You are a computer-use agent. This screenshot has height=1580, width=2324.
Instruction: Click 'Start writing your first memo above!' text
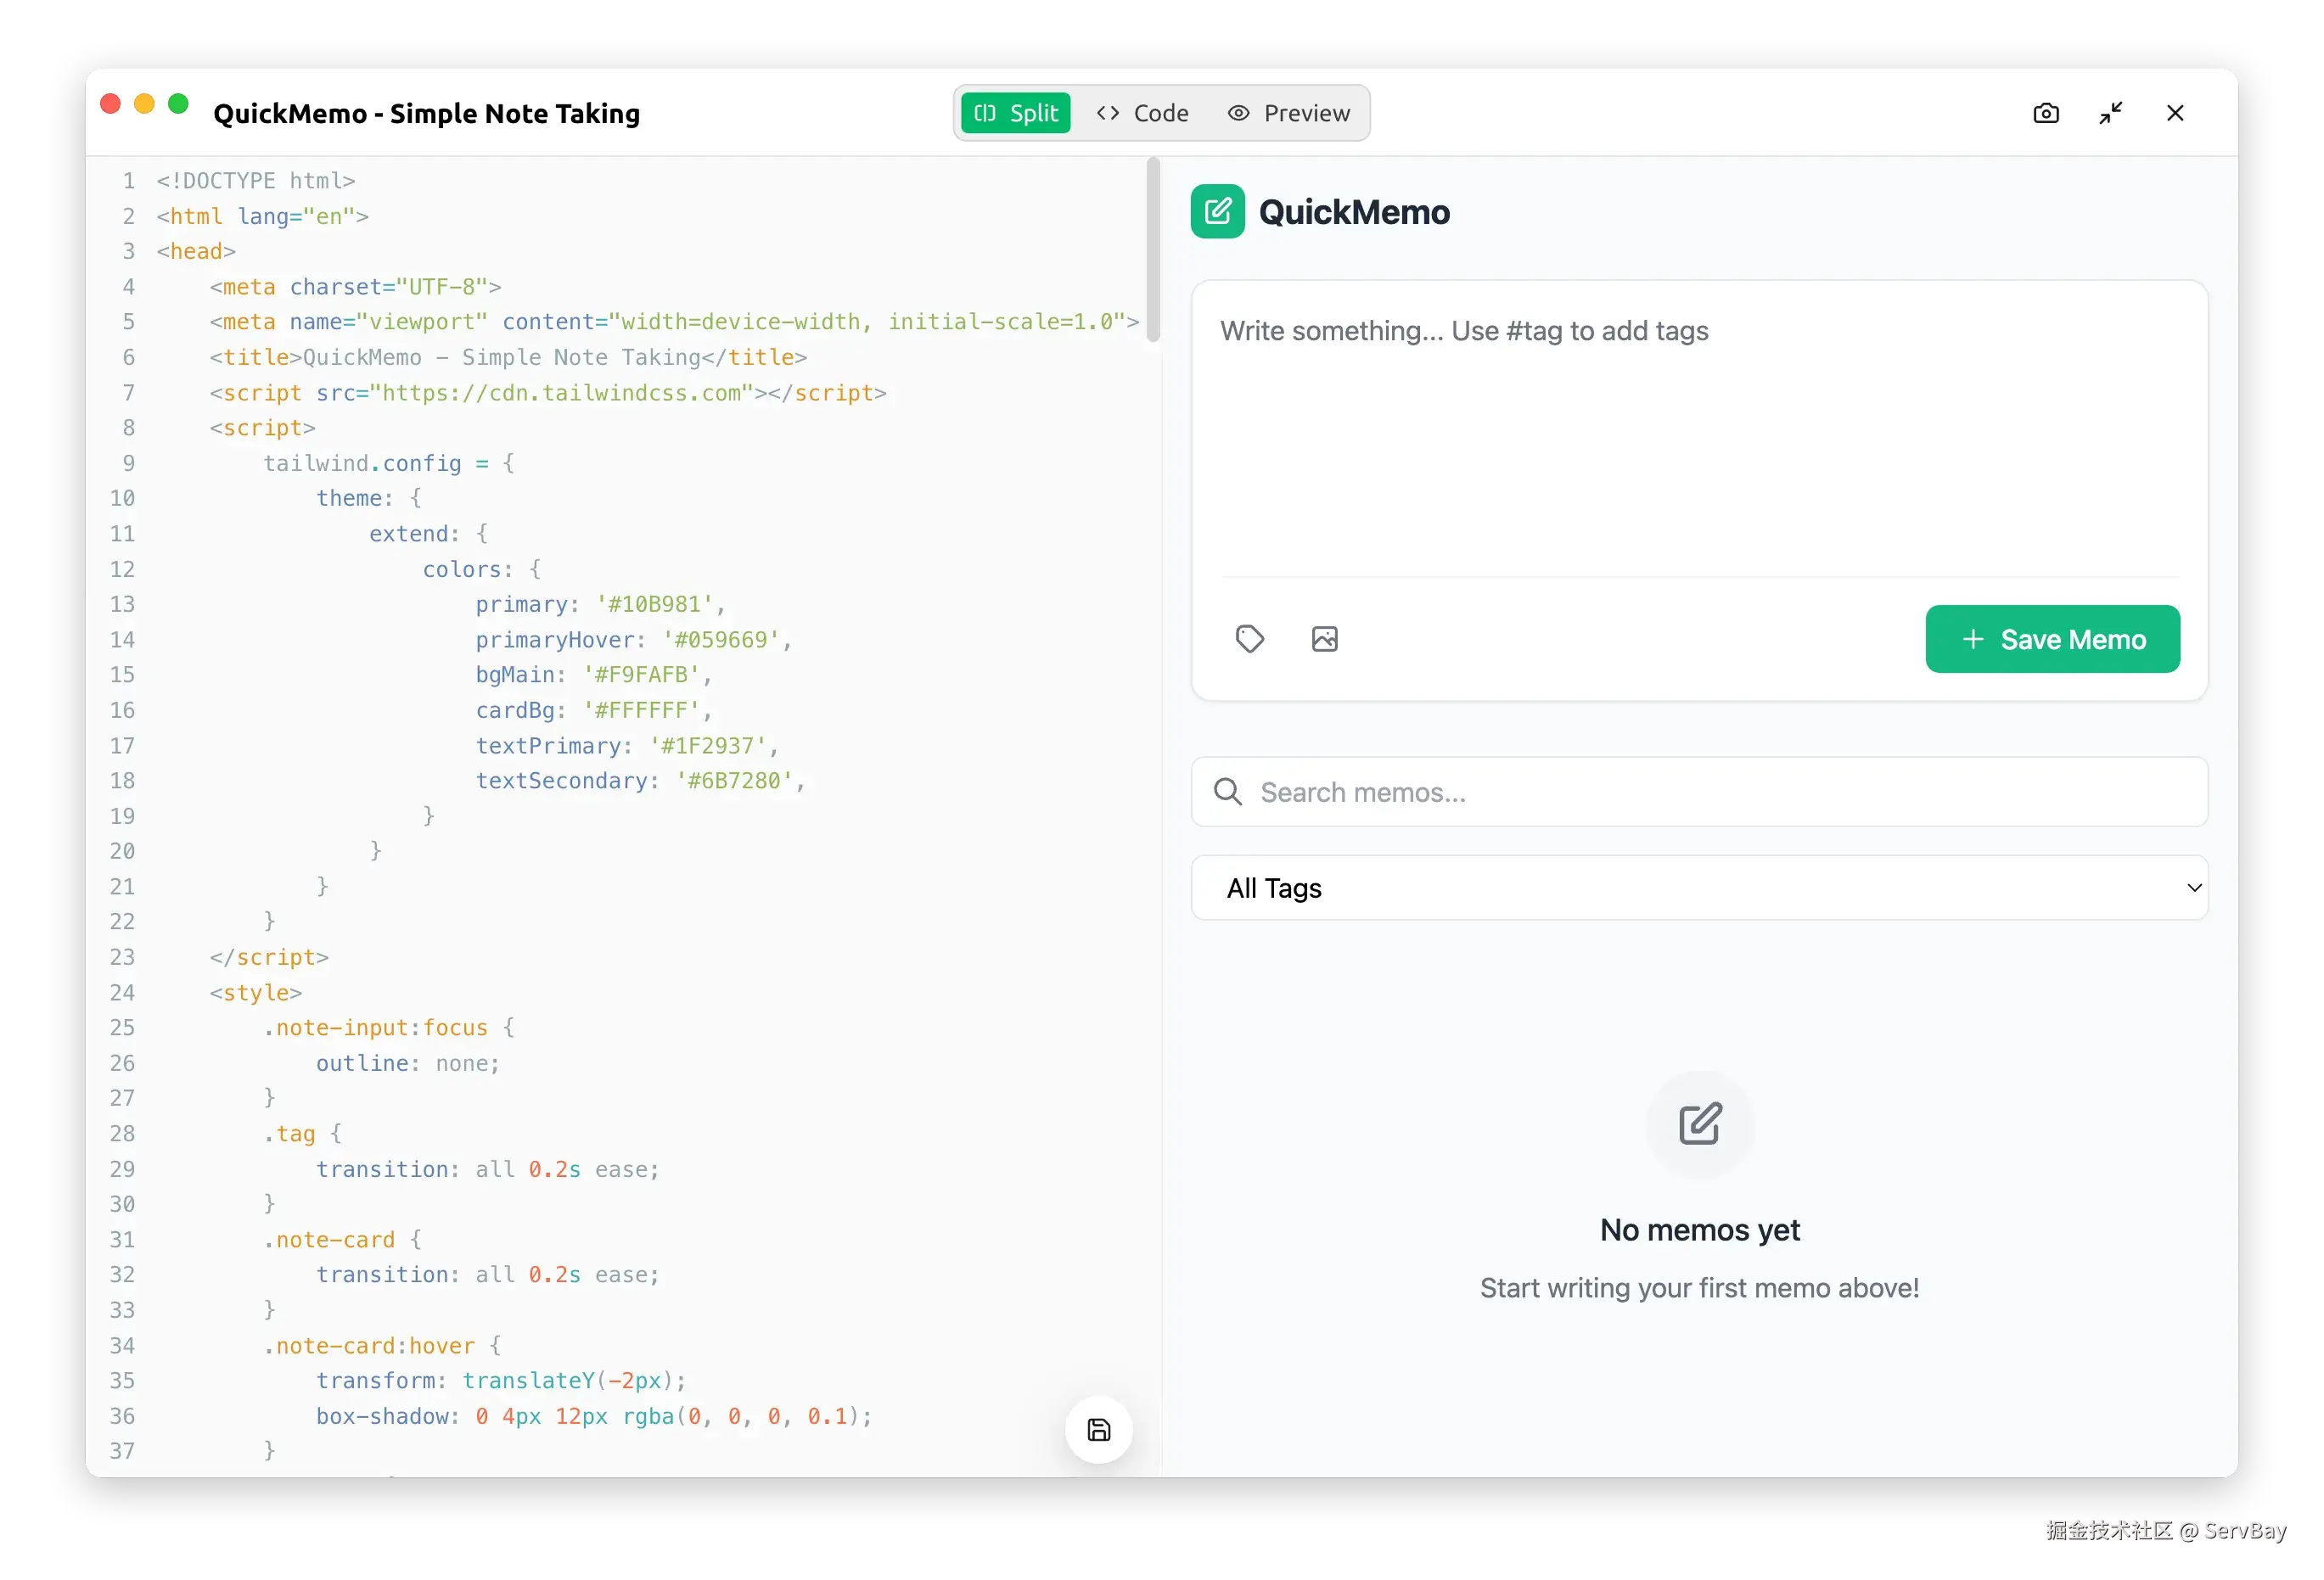(1699, 1288)
